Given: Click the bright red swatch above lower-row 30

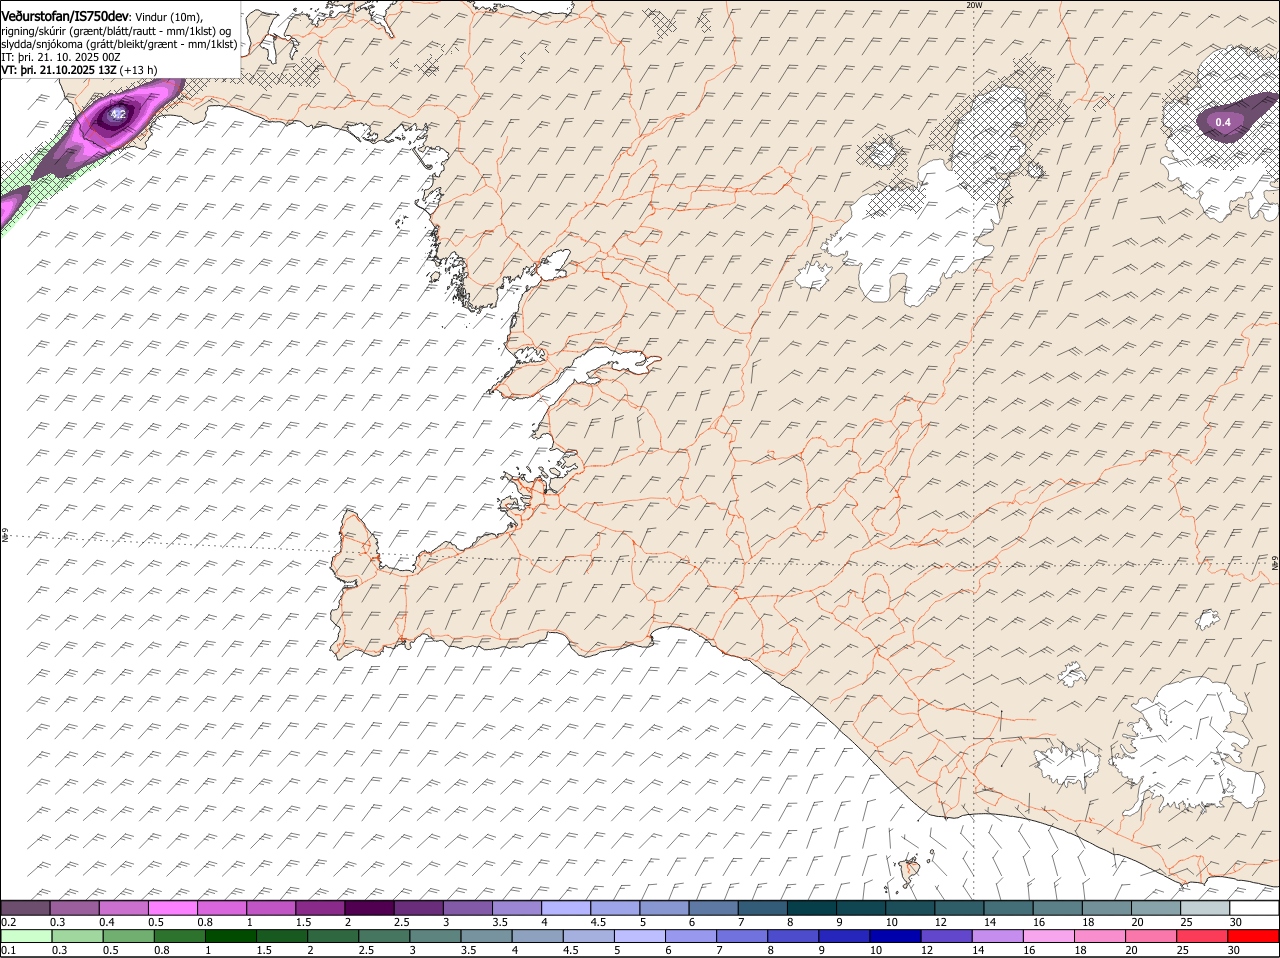Looking at the screenshot, I should pos(1253,936).
